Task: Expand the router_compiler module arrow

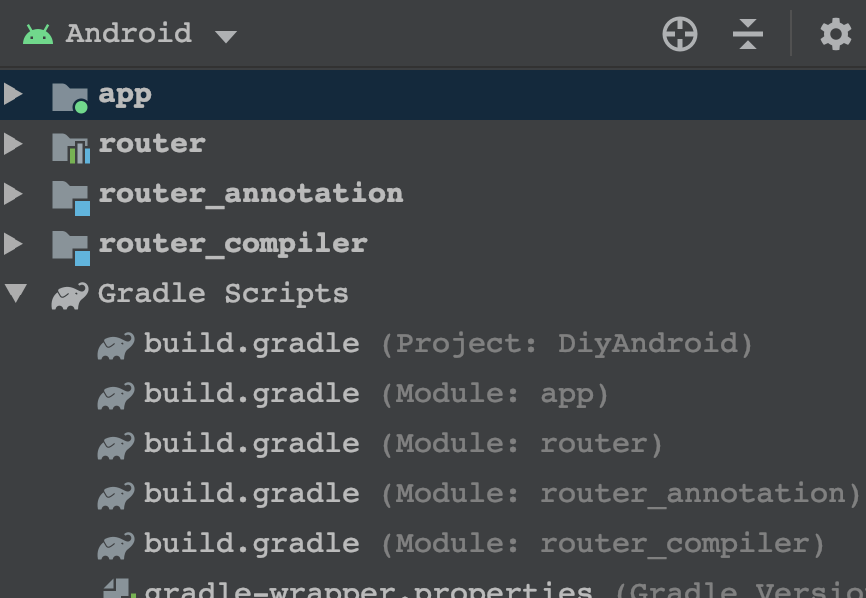Action: pyautogui.click(x=14, y=243)
